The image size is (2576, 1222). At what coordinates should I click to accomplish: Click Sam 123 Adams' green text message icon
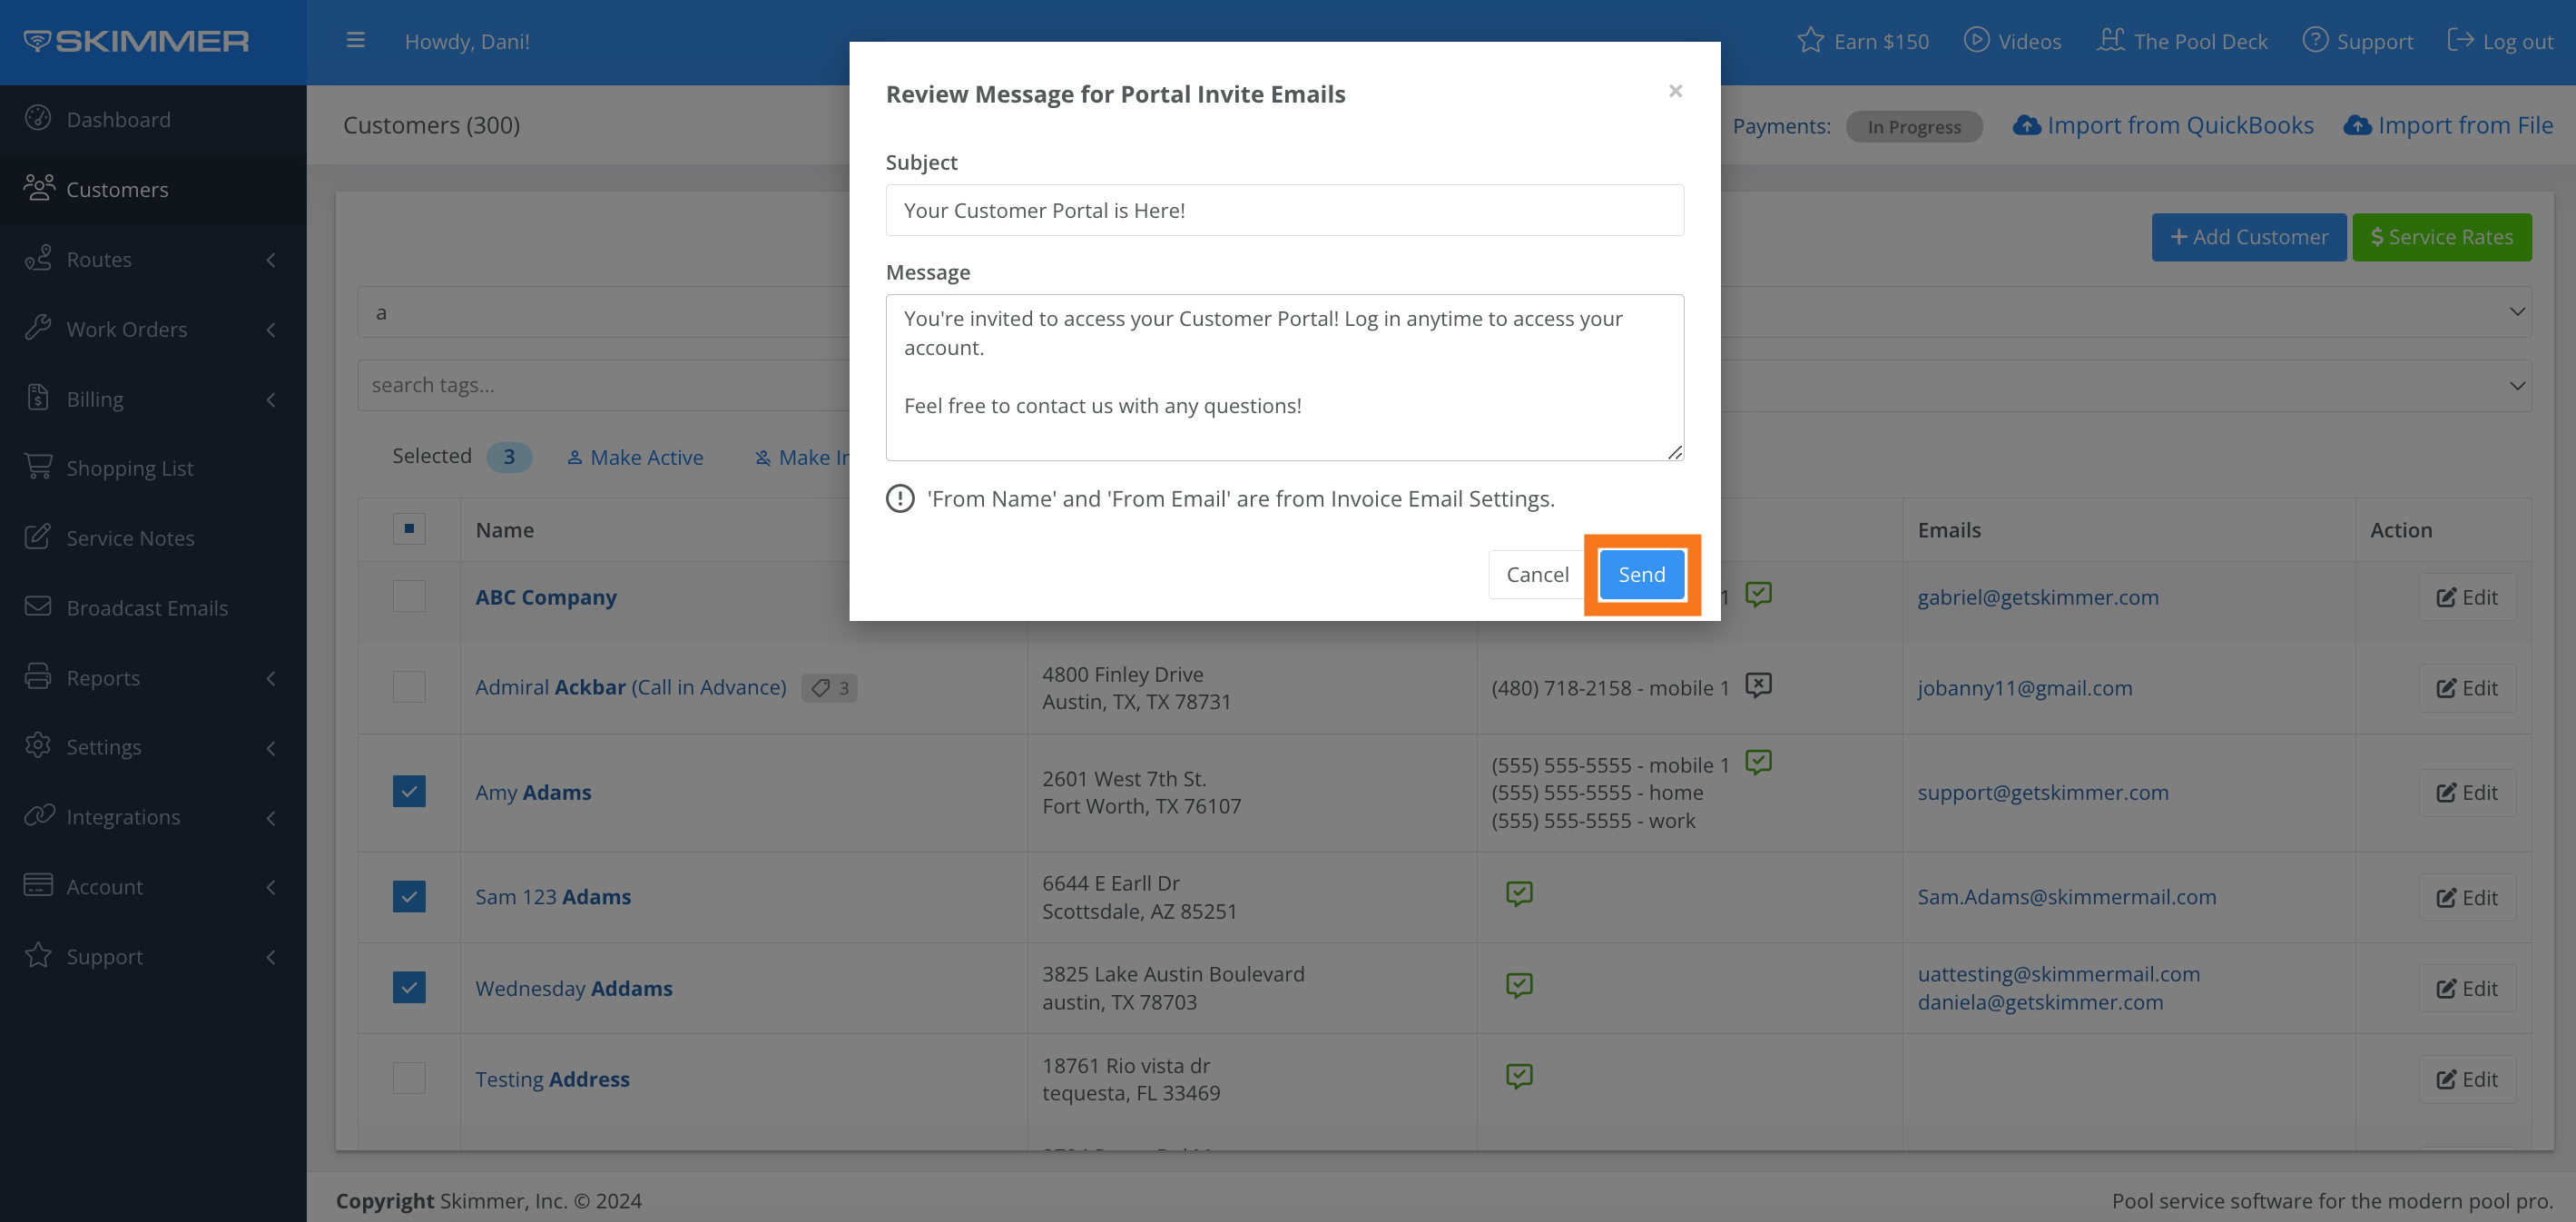(1519, 893)
